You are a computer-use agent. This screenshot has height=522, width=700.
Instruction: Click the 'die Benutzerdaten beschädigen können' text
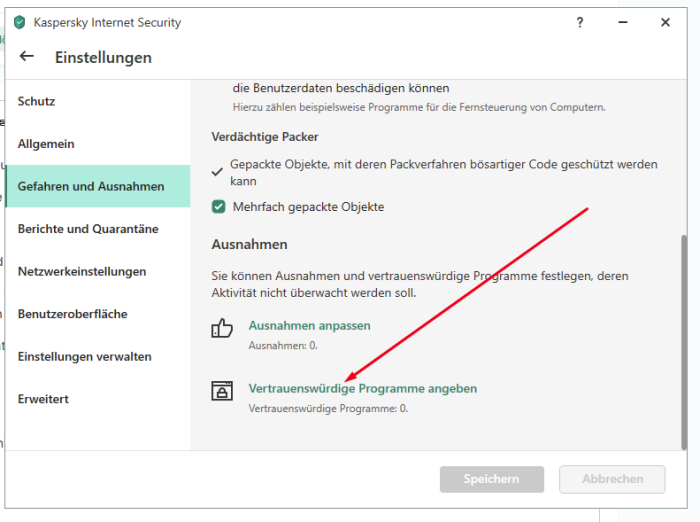341,88
